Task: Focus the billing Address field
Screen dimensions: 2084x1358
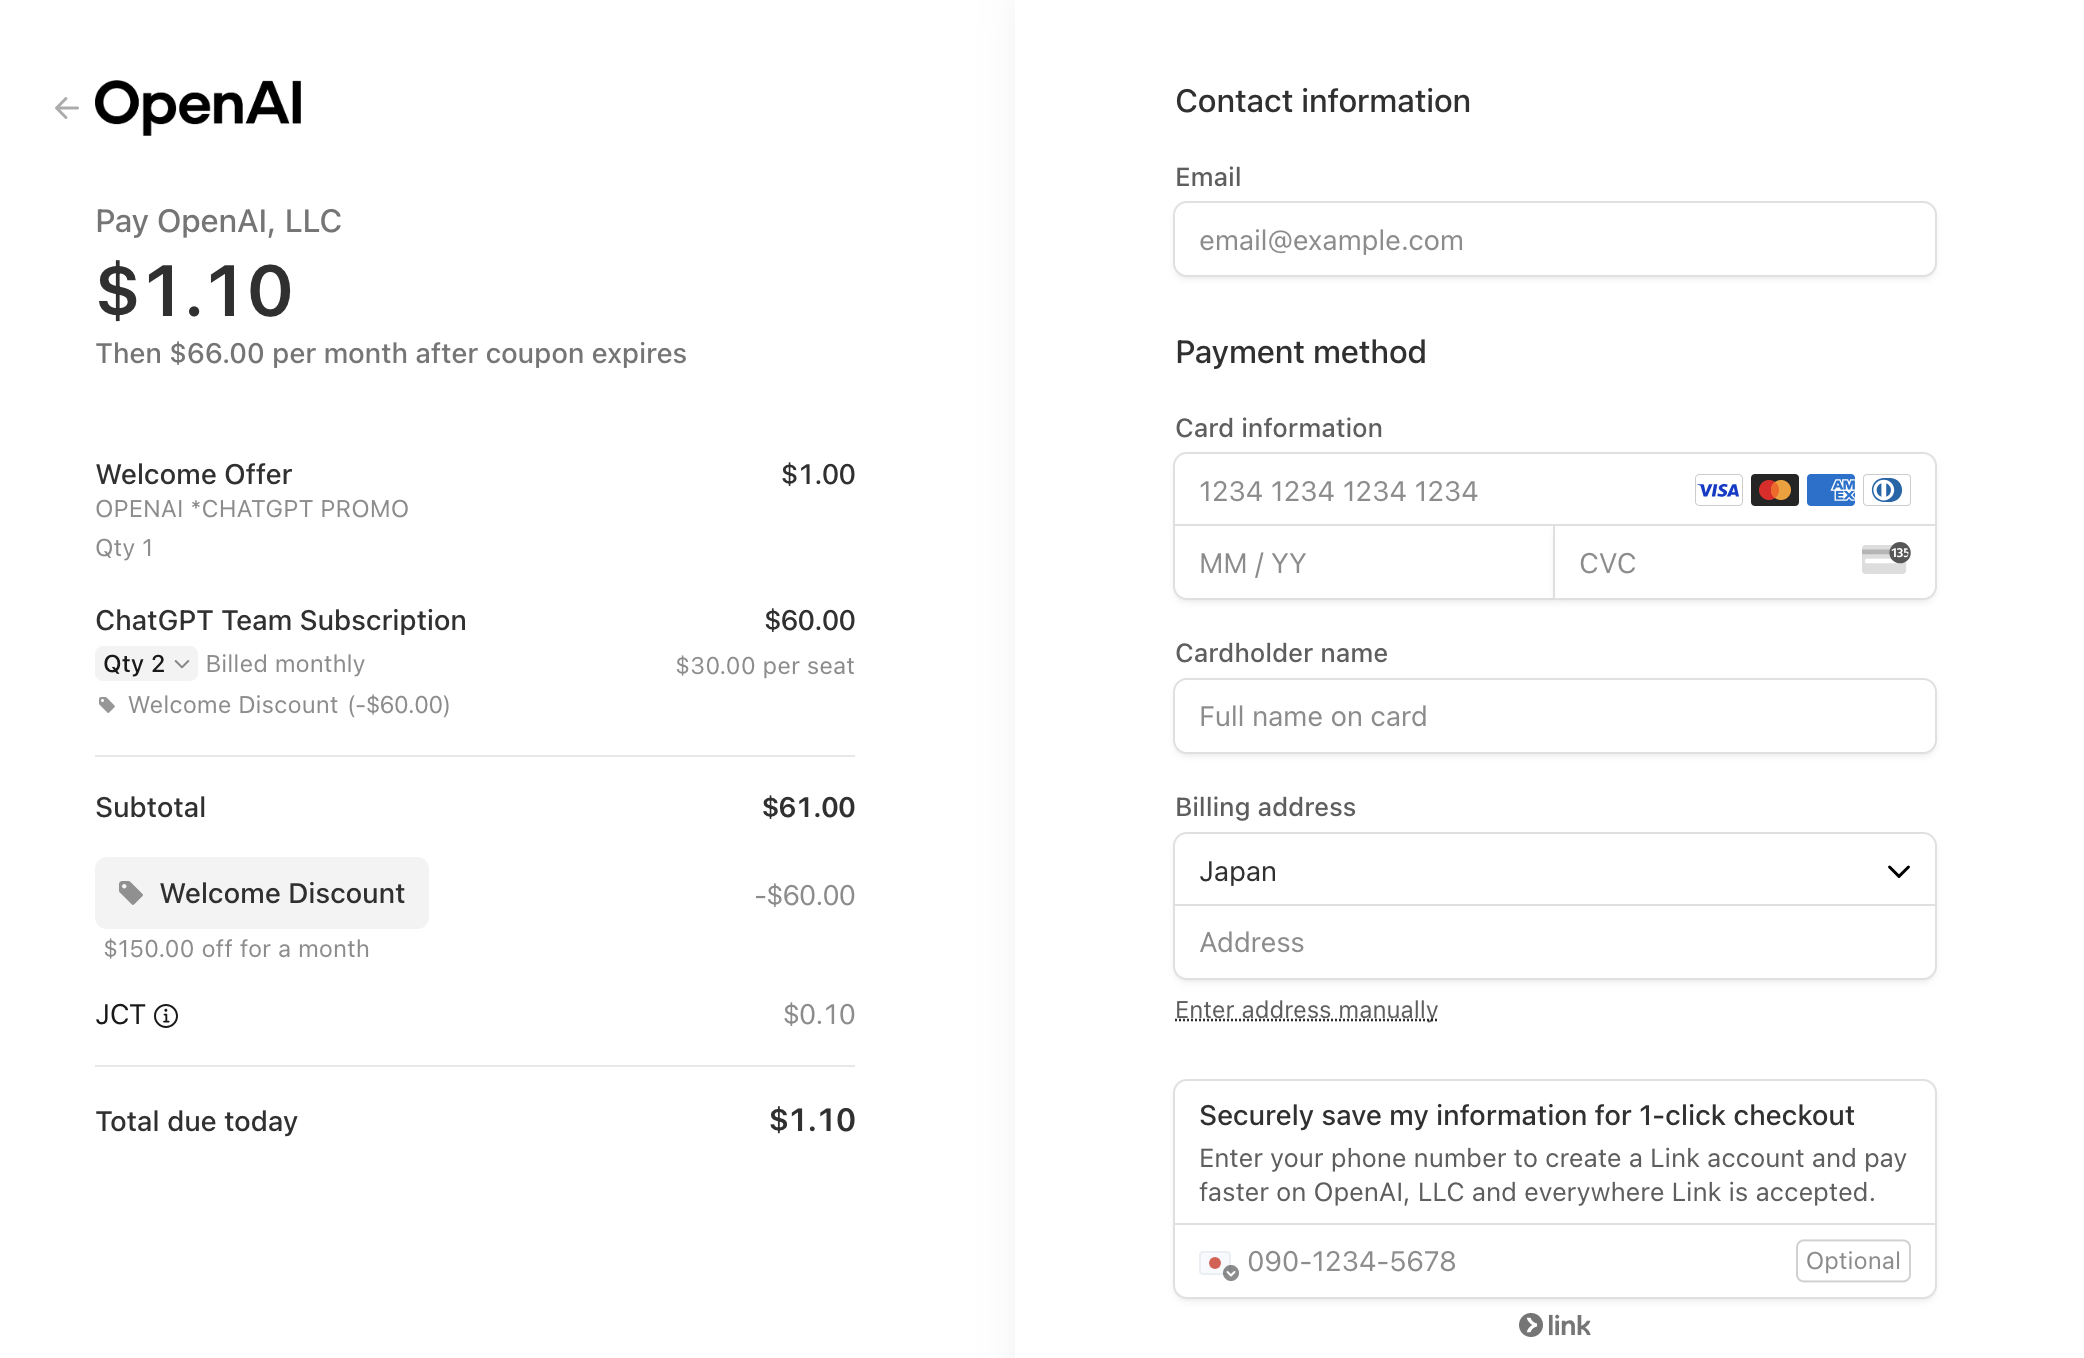Action: tap(1555, 942)
